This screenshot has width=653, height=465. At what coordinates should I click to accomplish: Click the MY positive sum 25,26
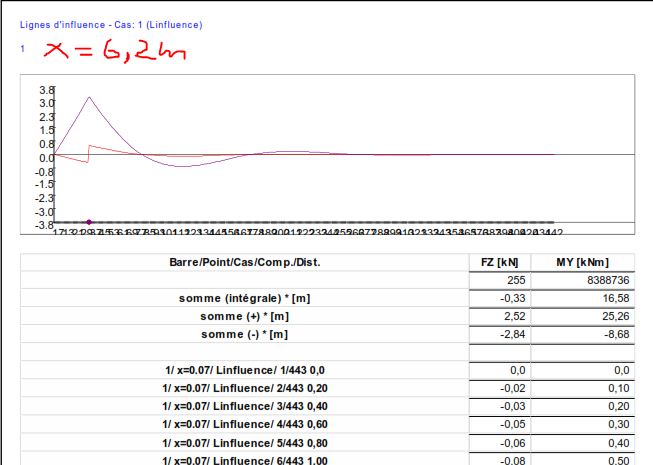click(x=582, y=316)
